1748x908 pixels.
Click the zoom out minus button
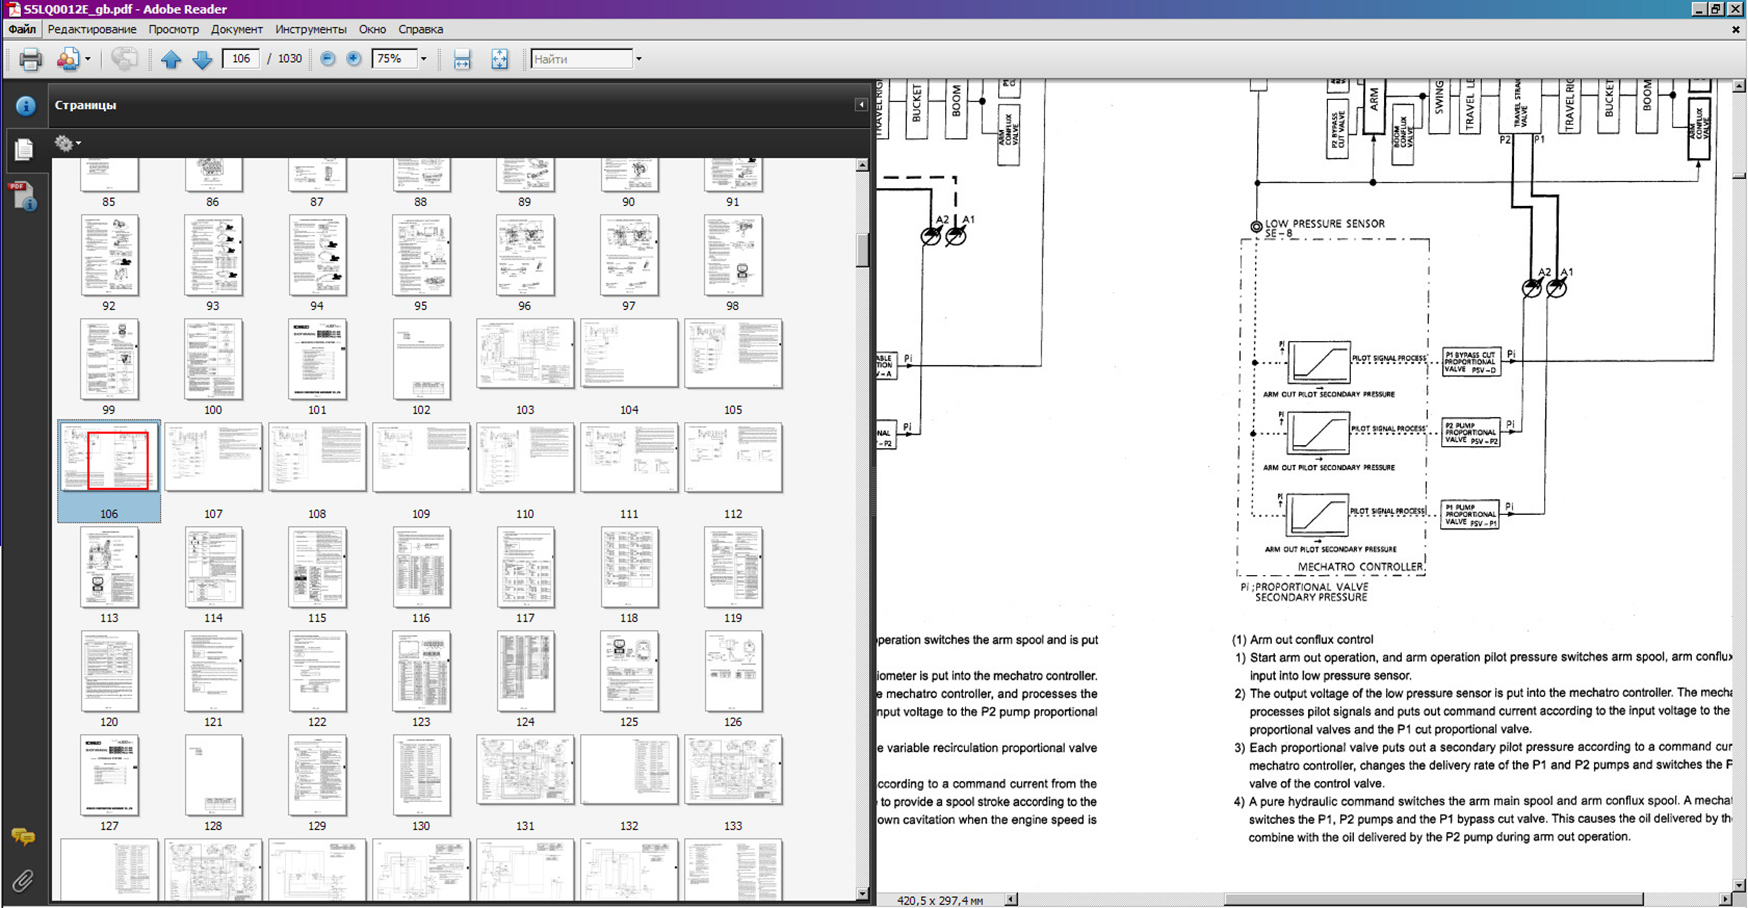(x=328, y=59)
